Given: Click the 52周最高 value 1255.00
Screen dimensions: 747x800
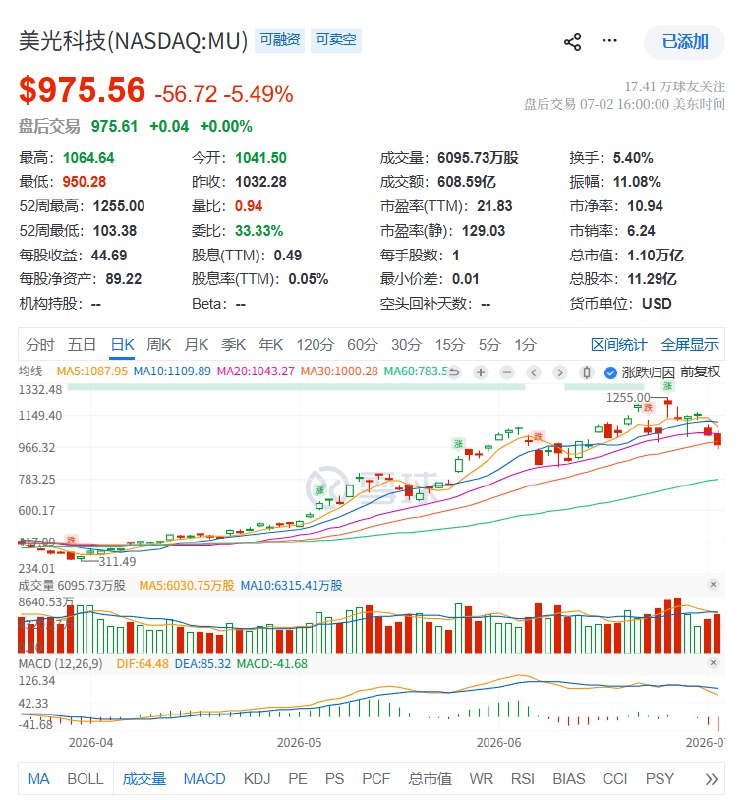Looking at the screenshot, I should click(x=119, y=206).
